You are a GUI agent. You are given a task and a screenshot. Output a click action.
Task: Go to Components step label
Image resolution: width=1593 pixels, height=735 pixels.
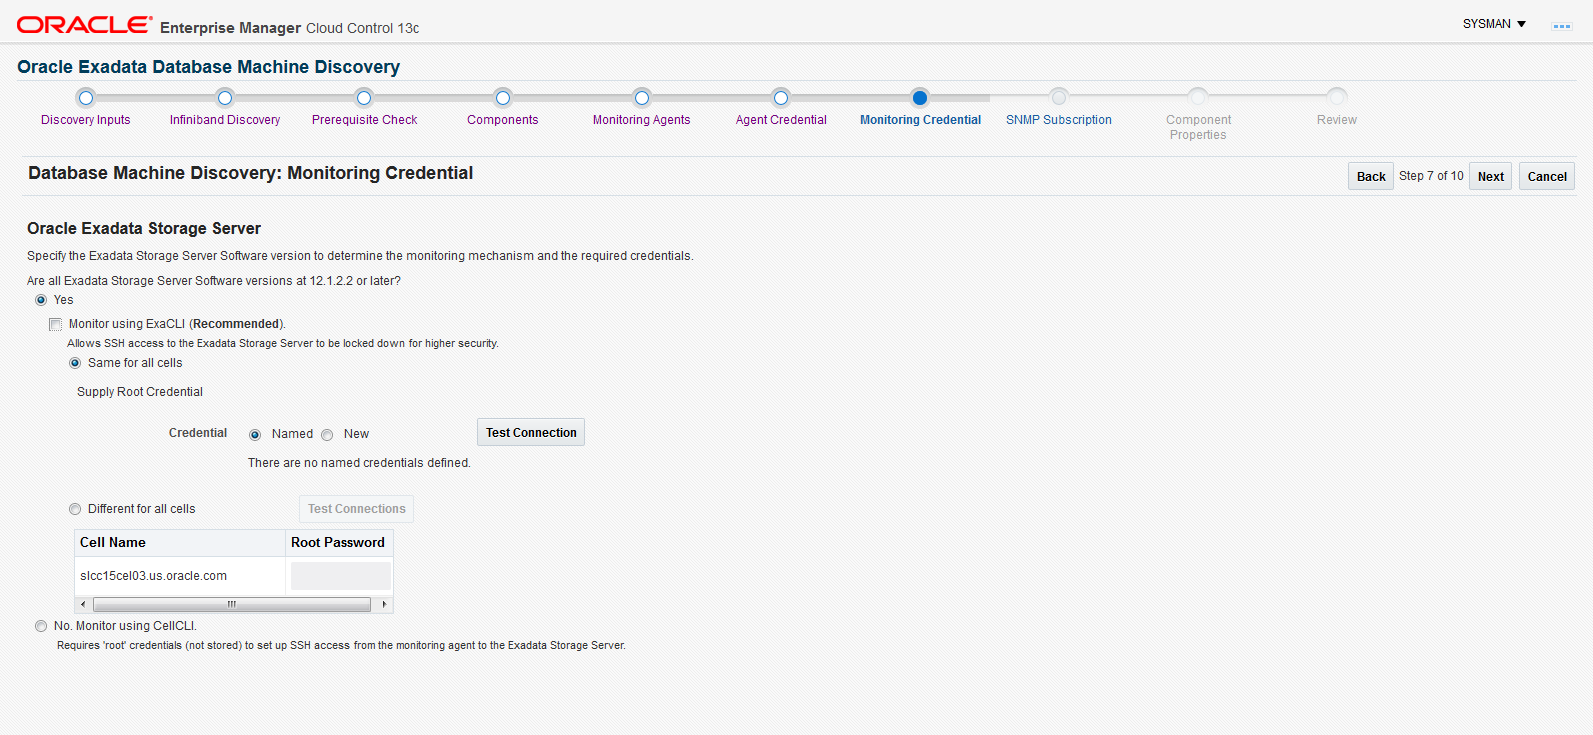coord(503,120)
